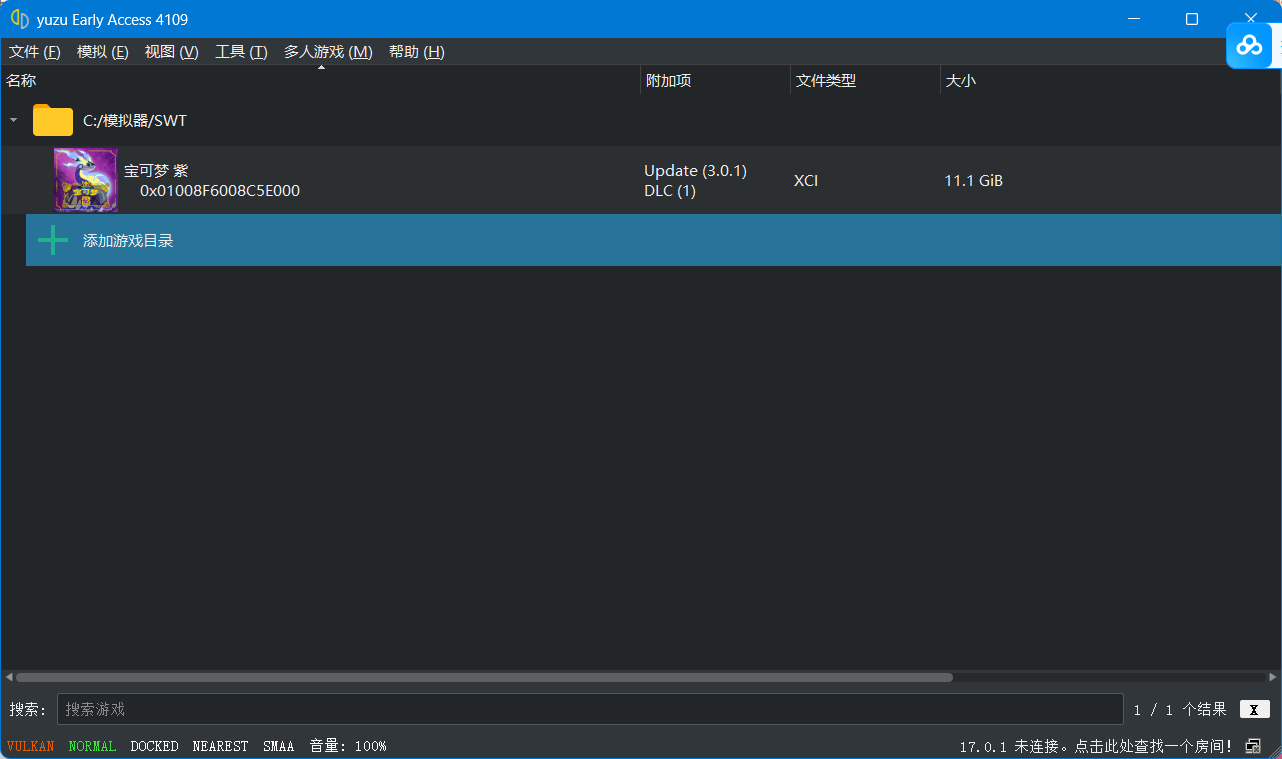
Task: Click the horizontal scrollbar thumb
Action: coord(484,677)
